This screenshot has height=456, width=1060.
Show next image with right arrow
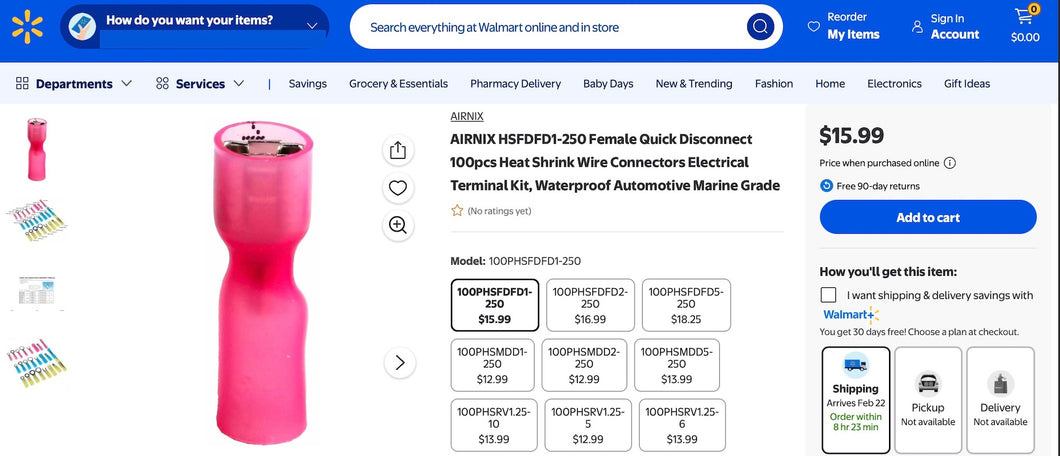(x=399, y=362)
